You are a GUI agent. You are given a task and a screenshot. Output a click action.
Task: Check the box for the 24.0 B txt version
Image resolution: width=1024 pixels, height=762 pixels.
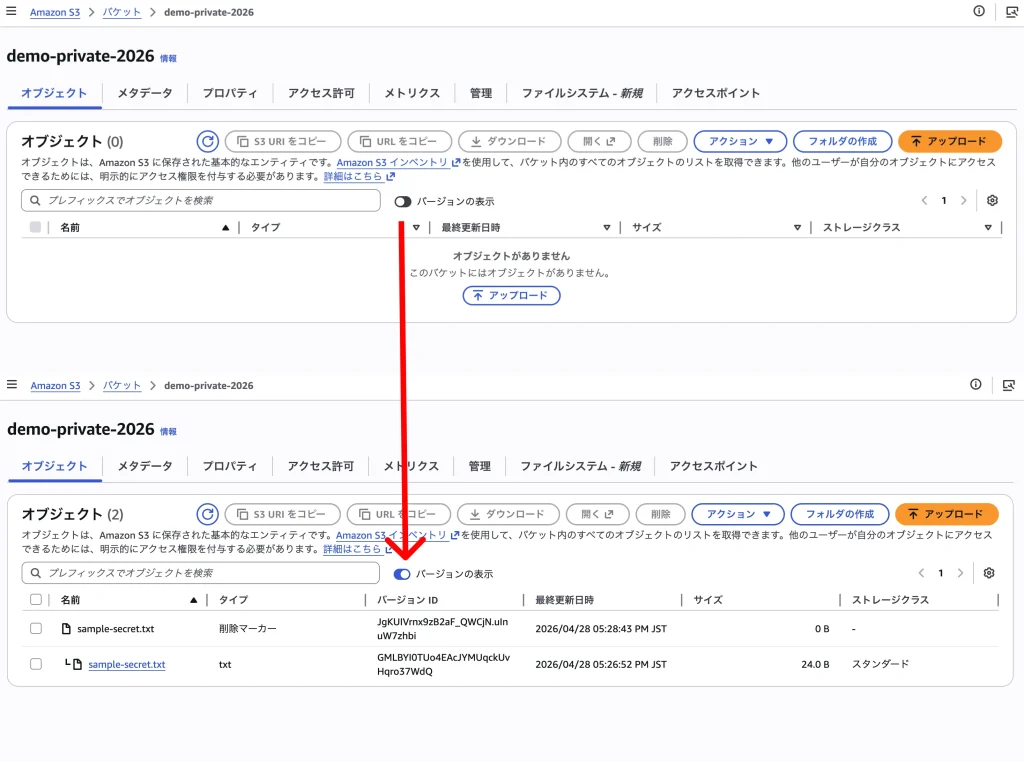[36, 664]
